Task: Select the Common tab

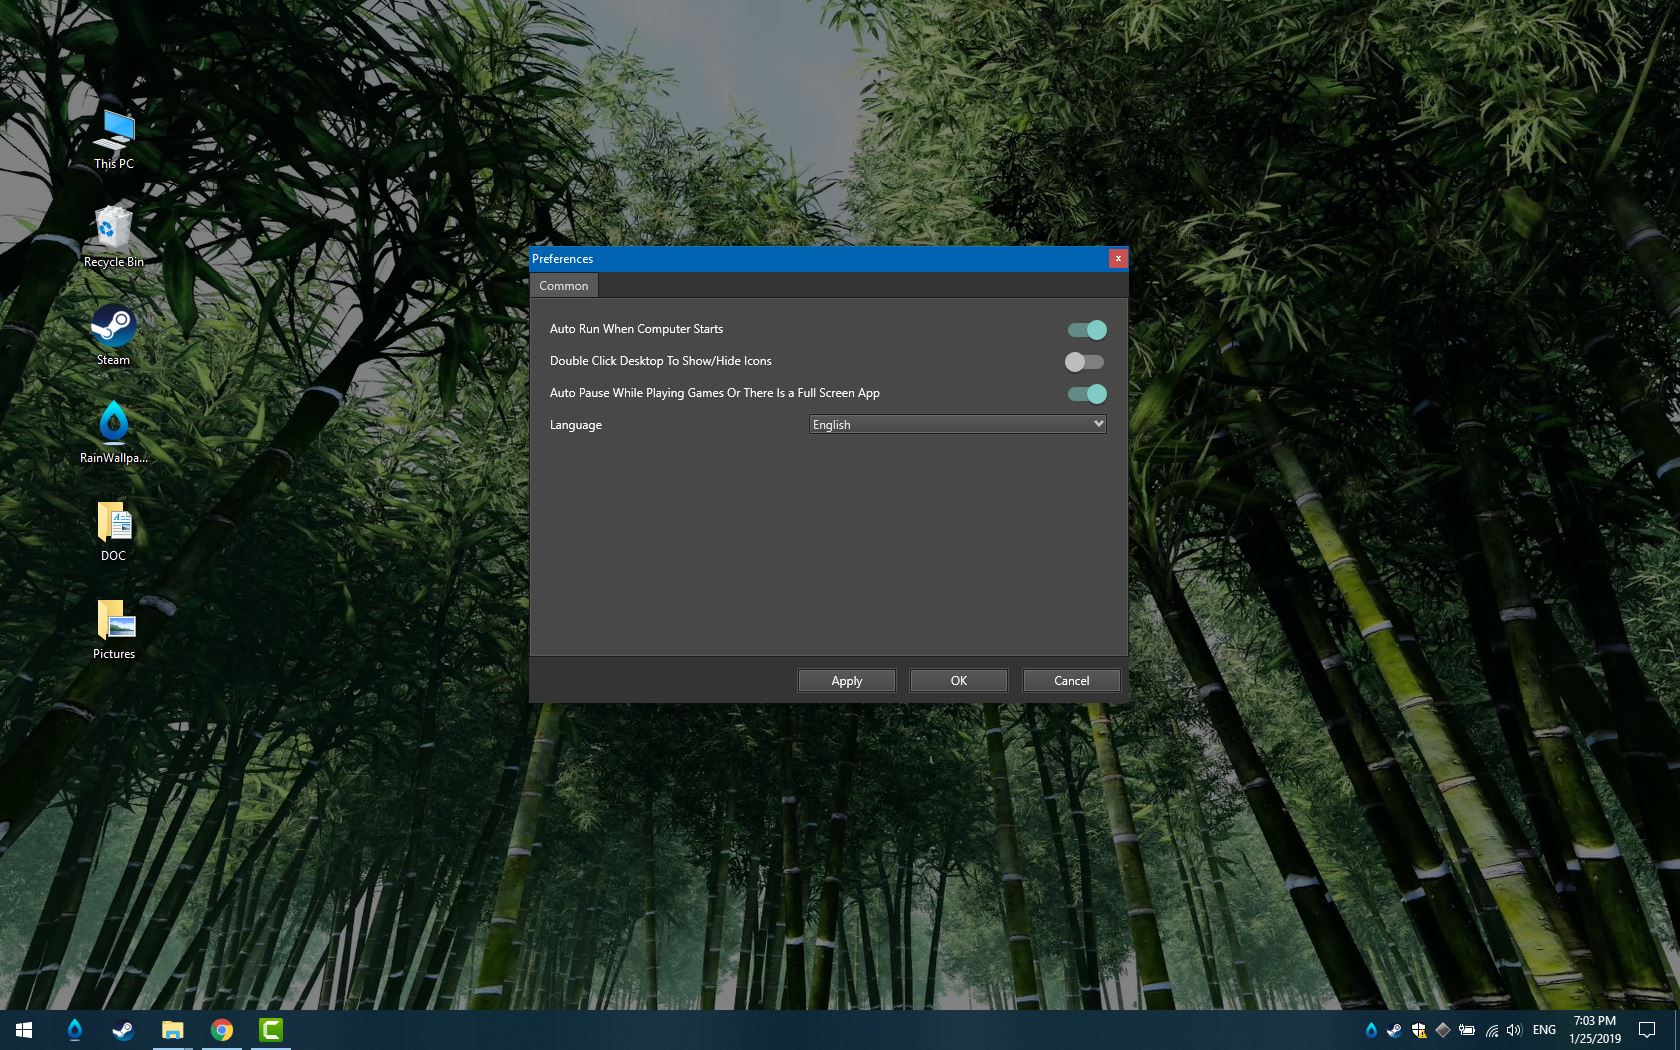Action: (563, 285)
